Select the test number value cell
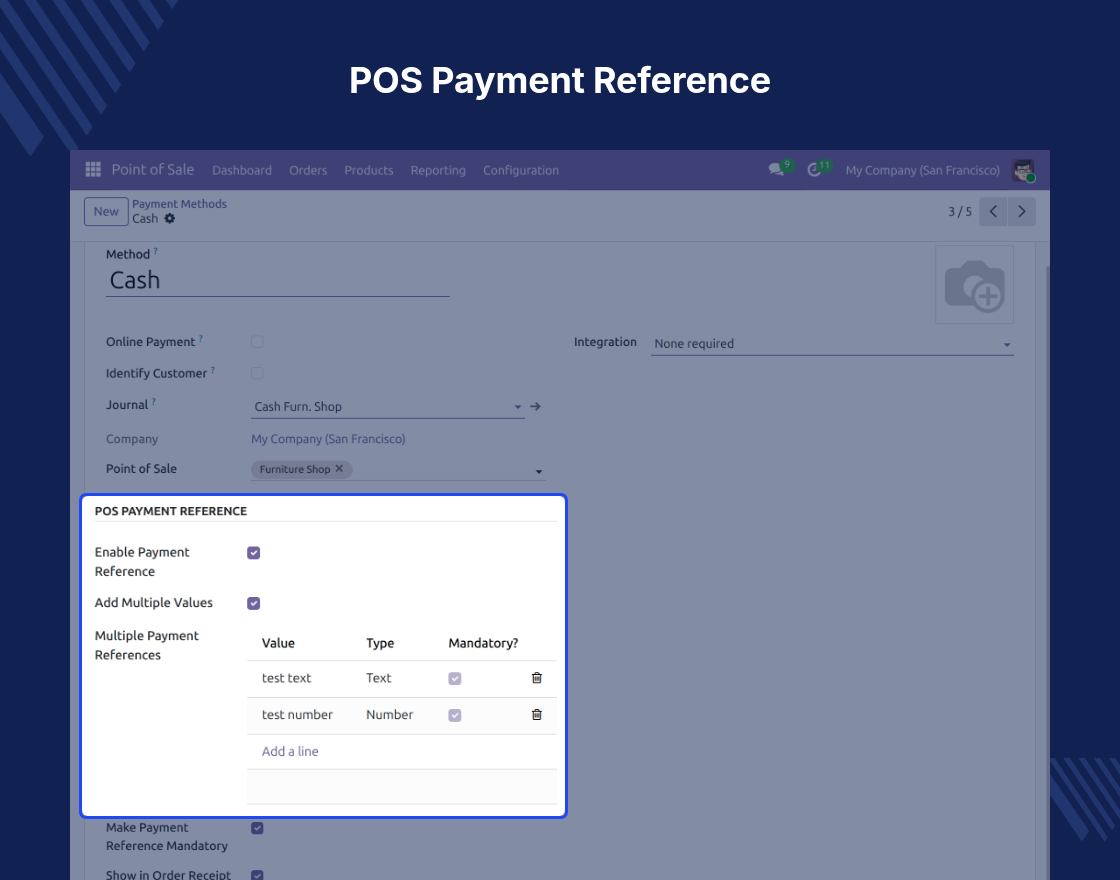 coord(297,714)
